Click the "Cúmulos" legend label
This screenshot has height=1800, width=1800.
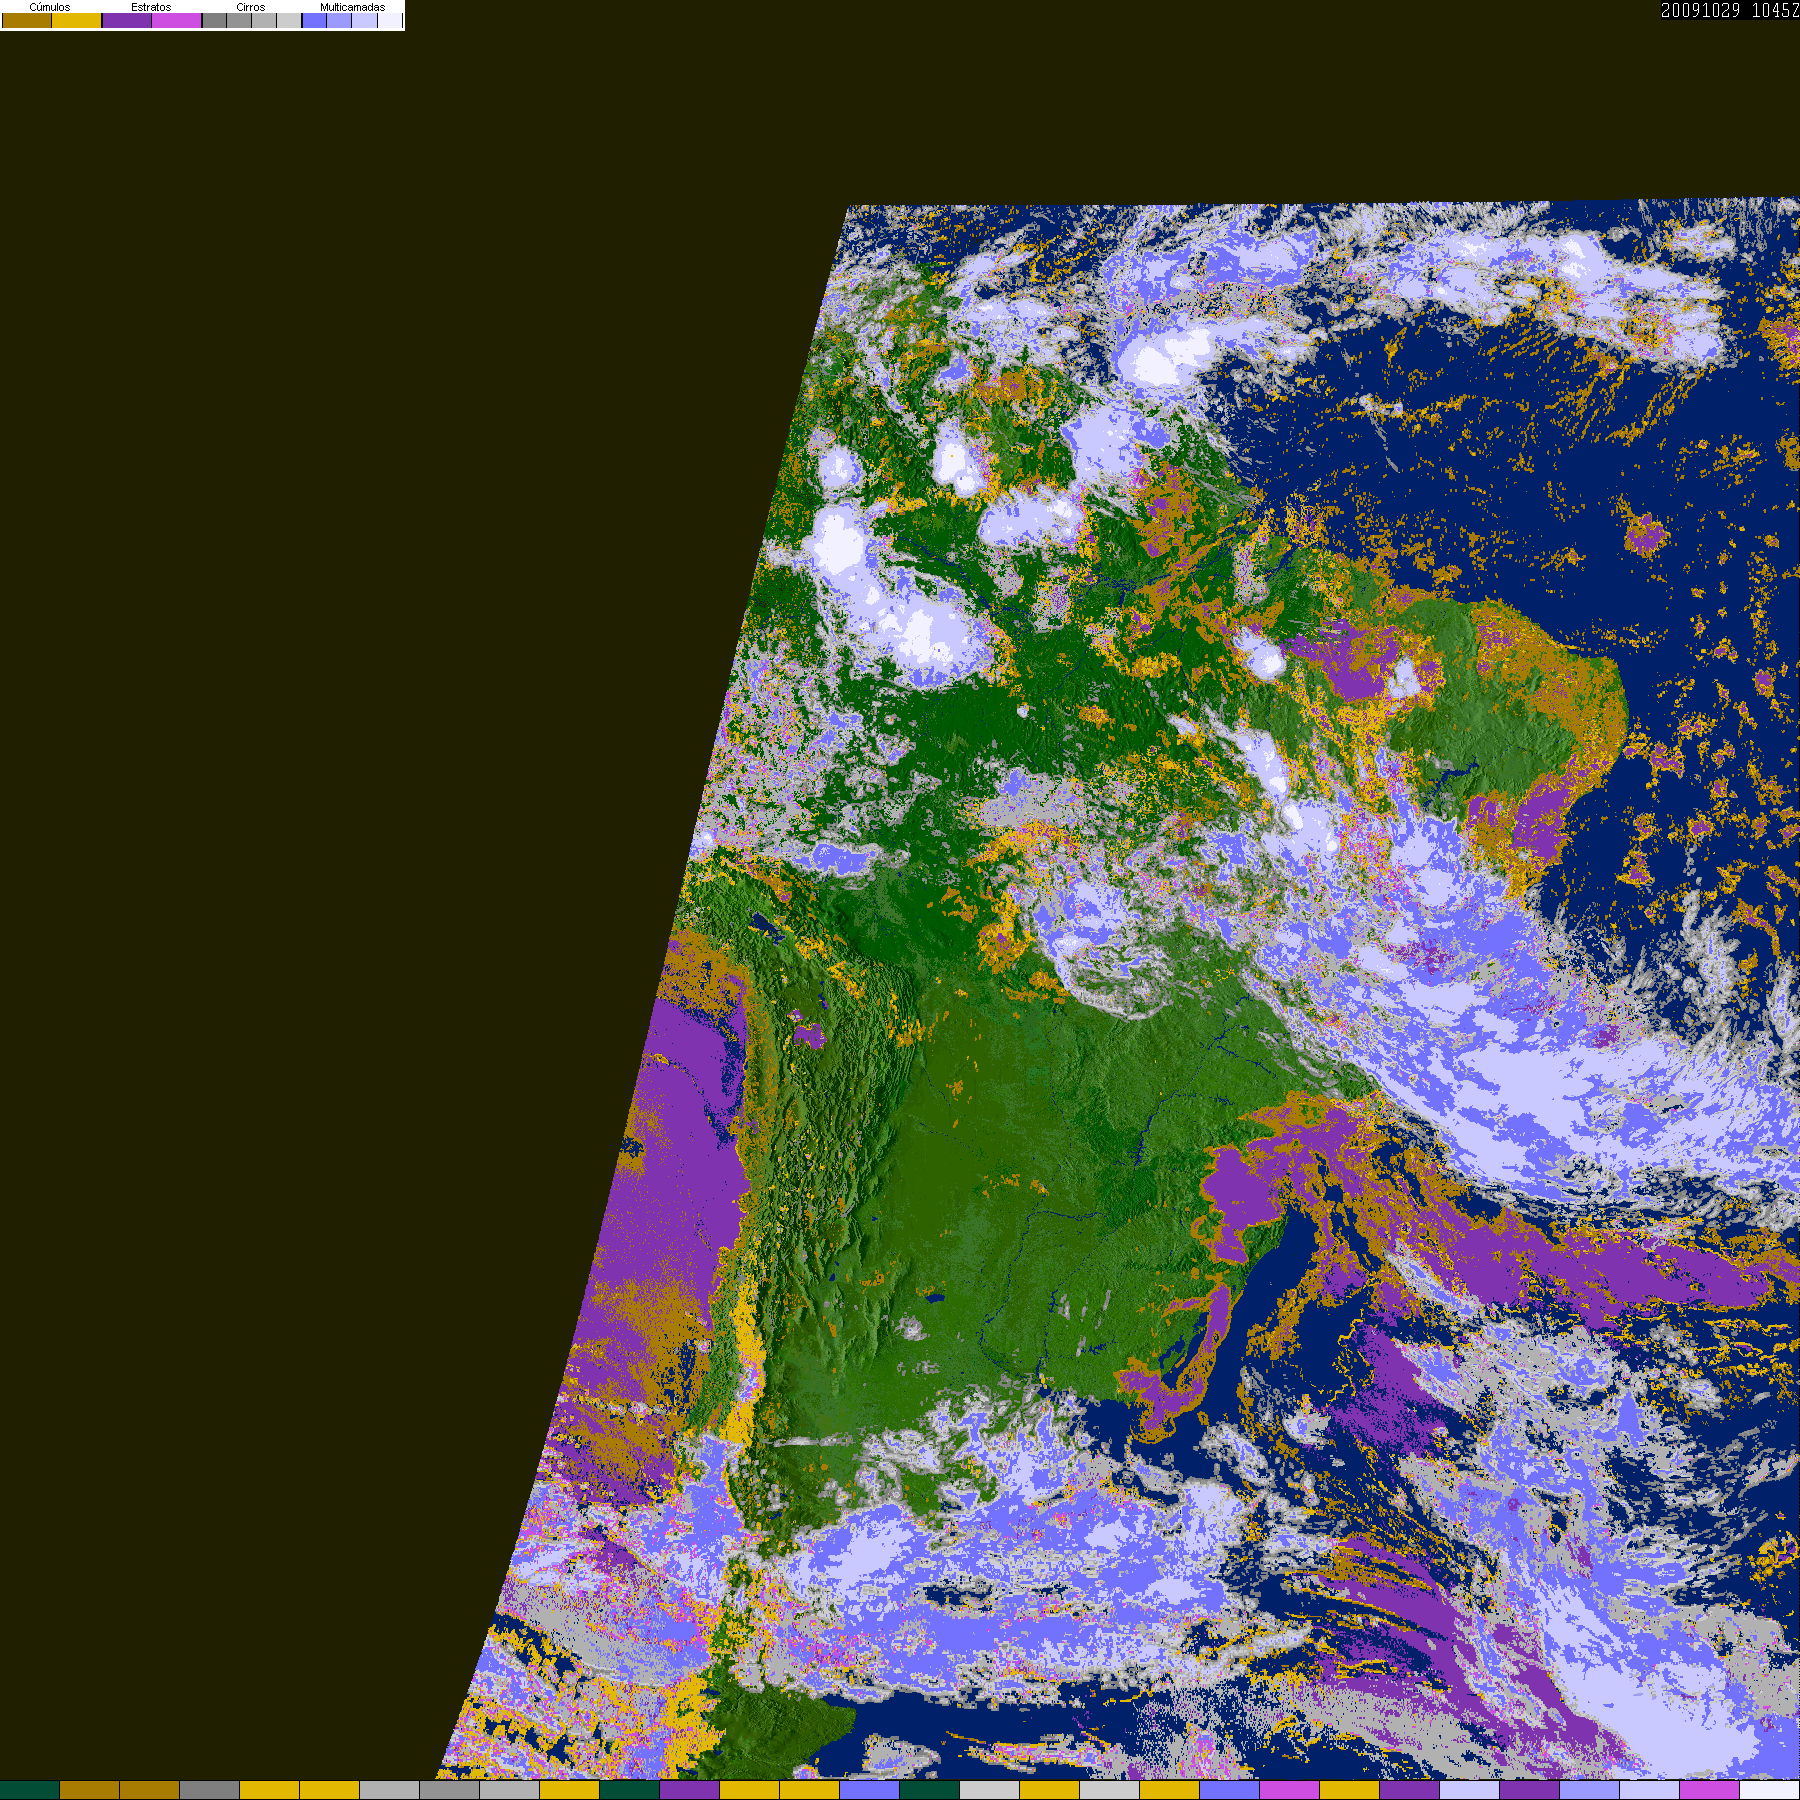coord(50,7)
